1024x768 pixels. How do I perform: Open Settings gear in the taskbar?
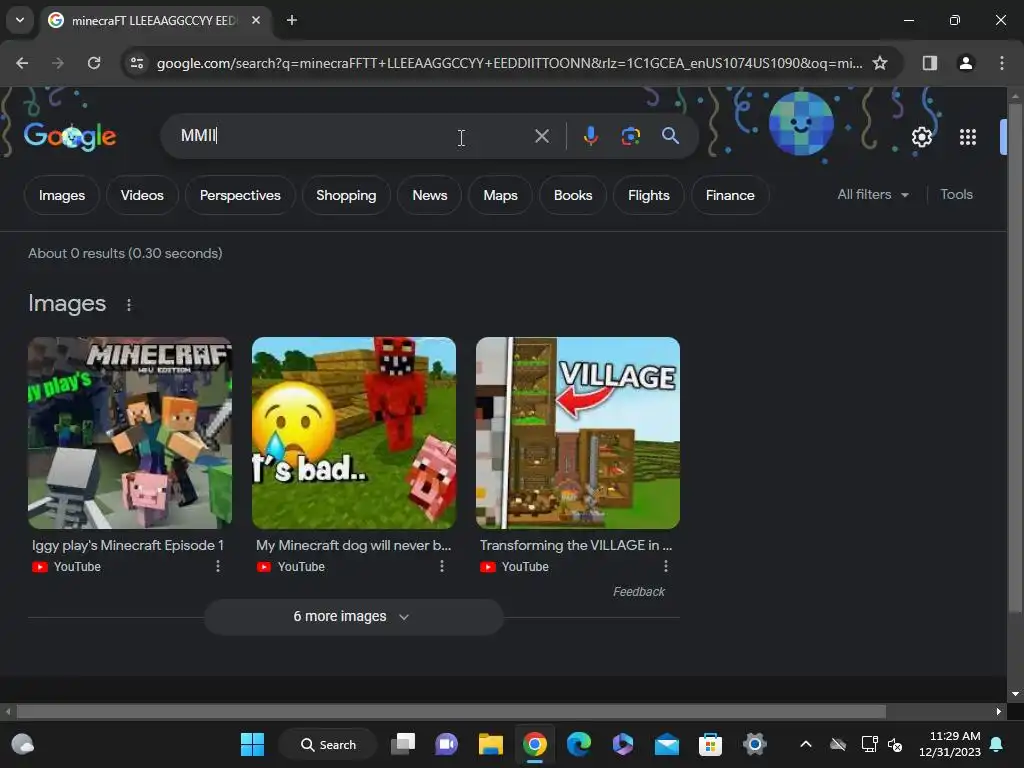(754, 744)
